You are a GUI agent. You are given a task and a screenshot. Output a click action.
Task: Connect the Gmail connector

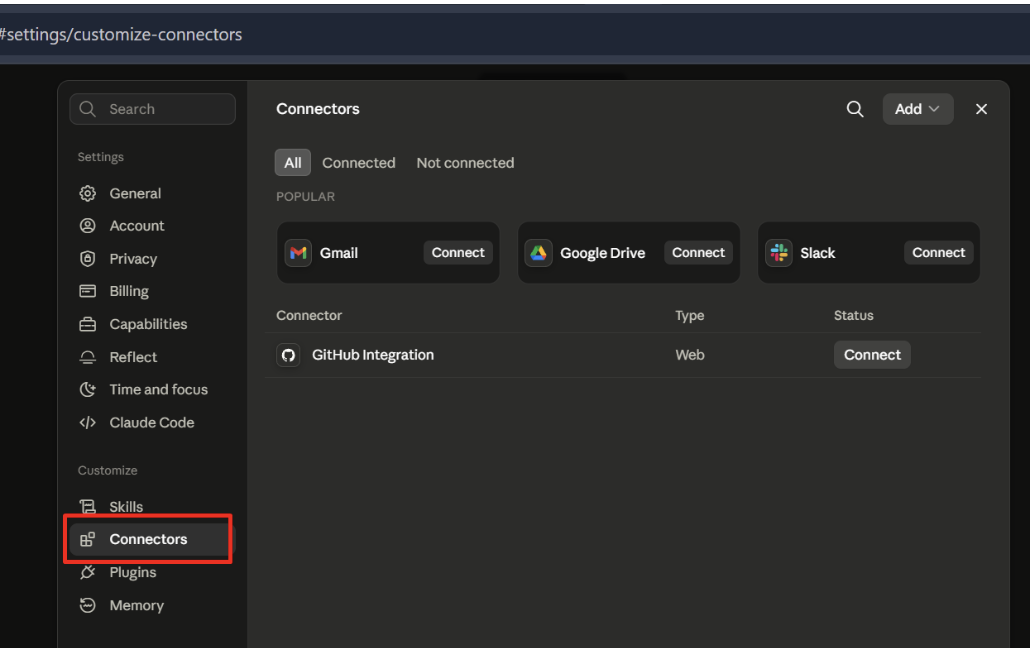coord(458,253)
